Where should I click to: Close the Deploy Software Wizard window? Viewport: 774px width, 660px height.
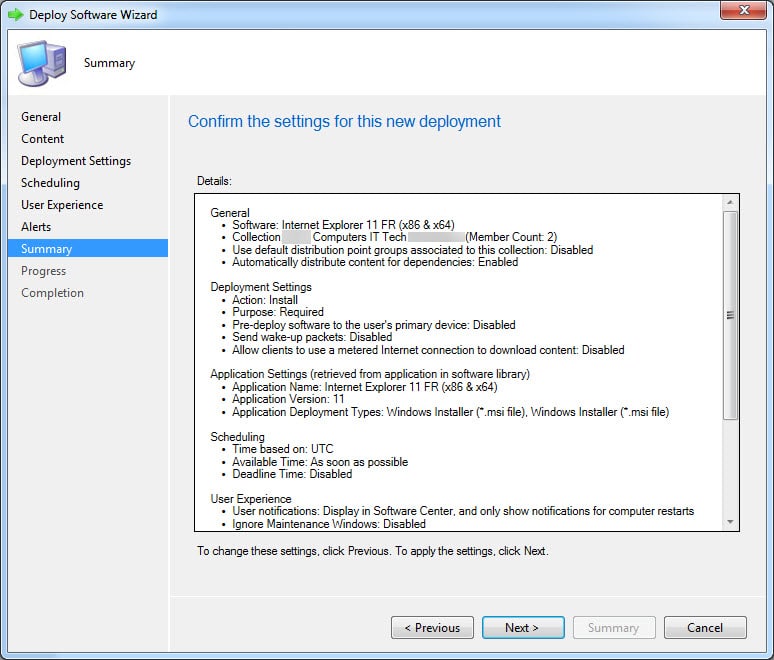click(x=744, y=10)
